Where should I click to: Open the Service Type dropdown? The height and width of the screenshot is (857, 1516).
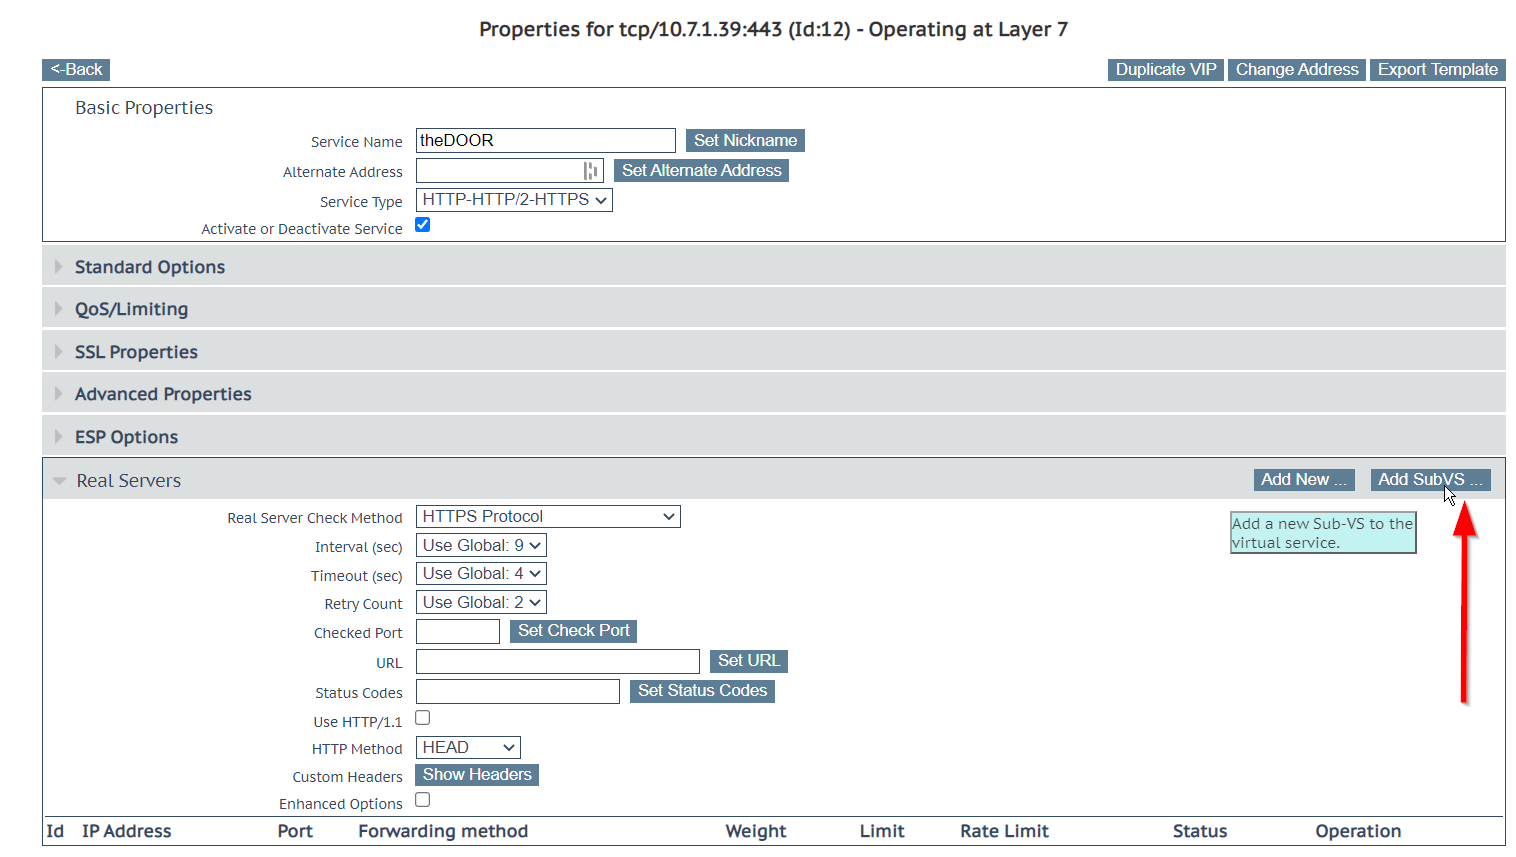tap(514, 200)
